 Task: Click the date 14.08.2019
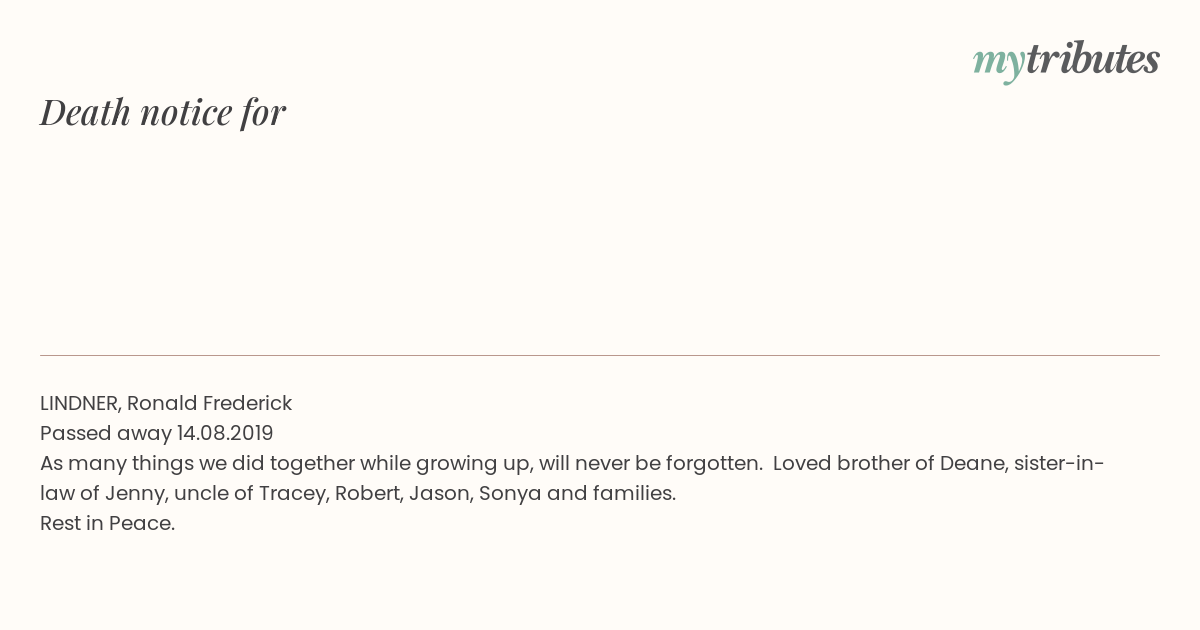[x=225, y=433]
